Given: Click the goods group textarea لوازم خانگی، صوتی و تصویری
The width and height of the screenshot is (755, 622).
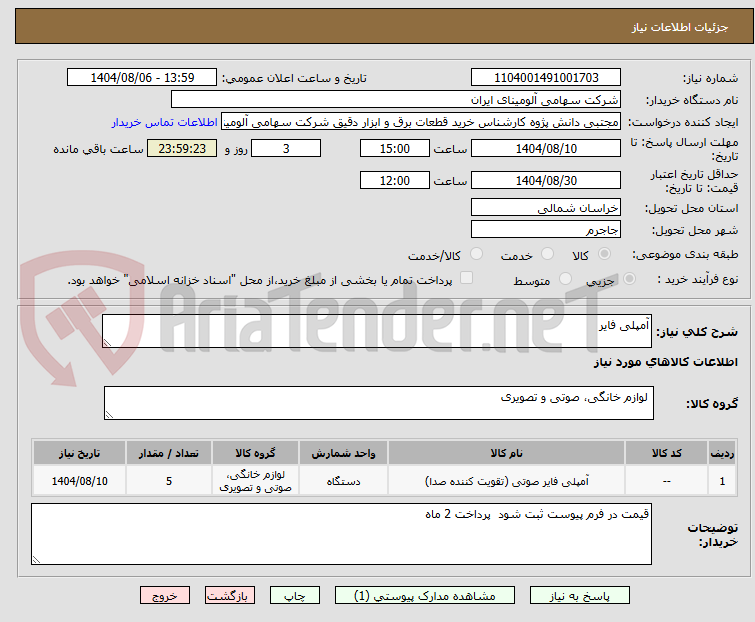Looking at the screenshot, I should click(x=379, y=403).
